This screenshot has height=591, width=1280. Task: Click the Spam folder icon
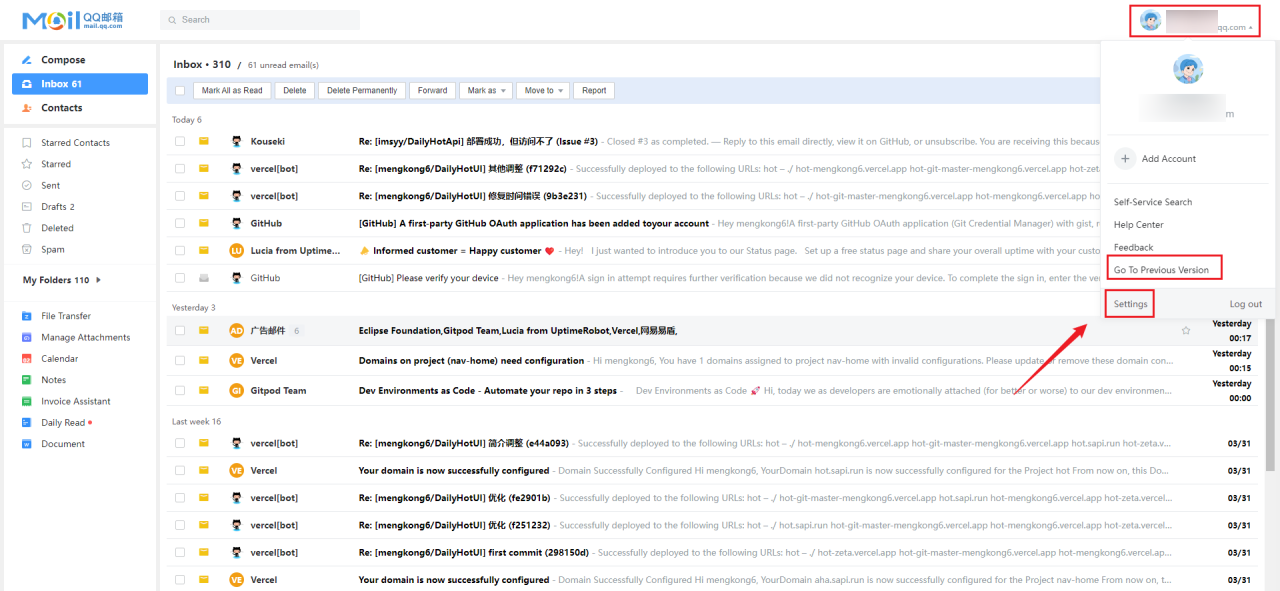coord(27,250)
